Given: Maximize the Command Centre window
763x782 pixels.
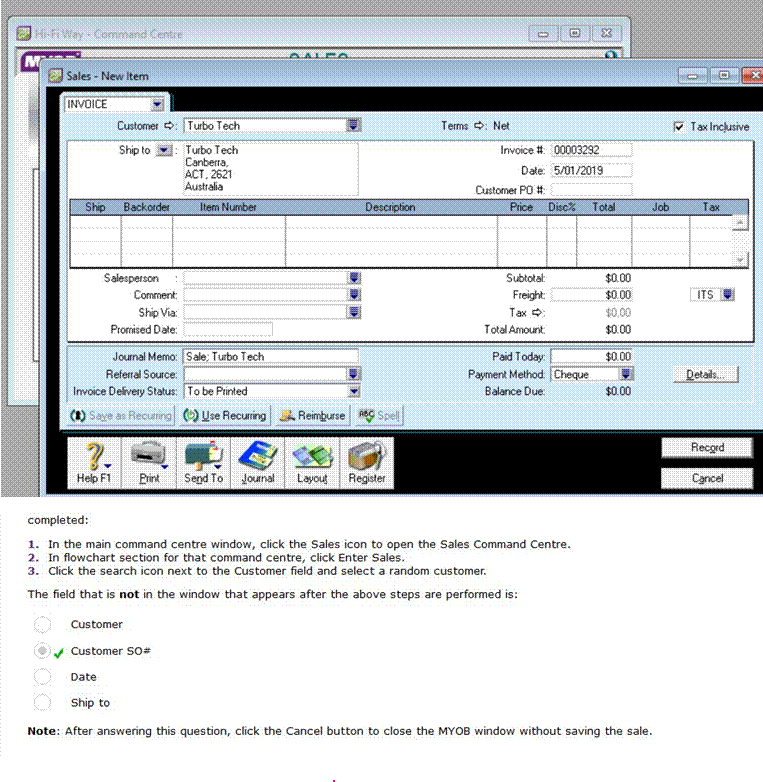Looking at the screenshot, I should point(575,33).
